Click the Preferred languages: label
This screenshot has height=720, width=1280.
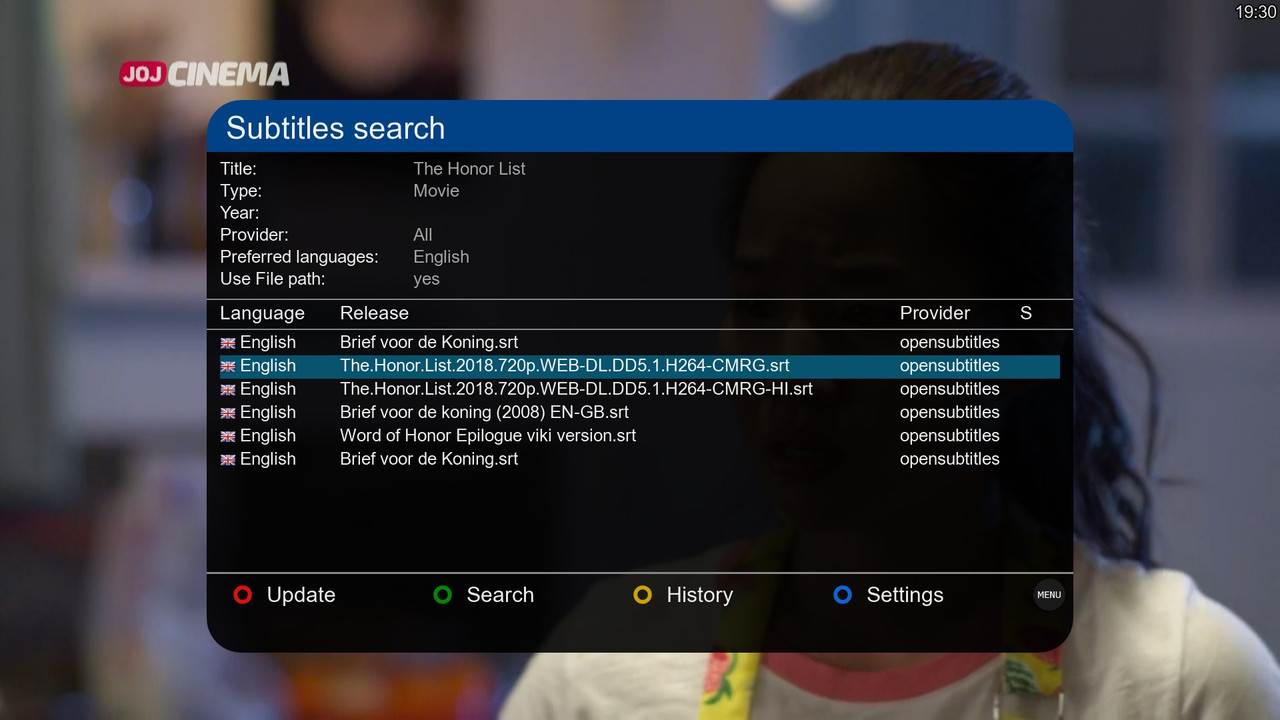click(299, 257)
